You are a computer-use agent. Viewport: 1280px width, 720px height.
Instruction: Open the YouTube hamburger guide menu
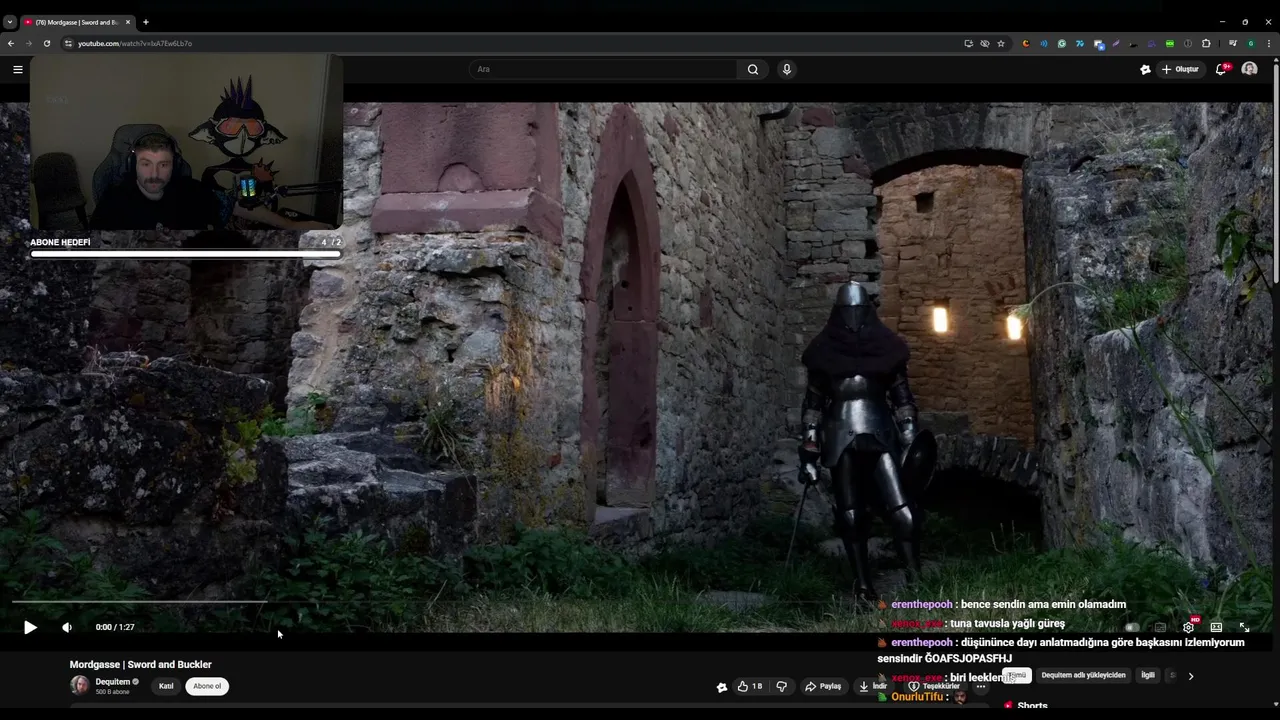[17, 69]
